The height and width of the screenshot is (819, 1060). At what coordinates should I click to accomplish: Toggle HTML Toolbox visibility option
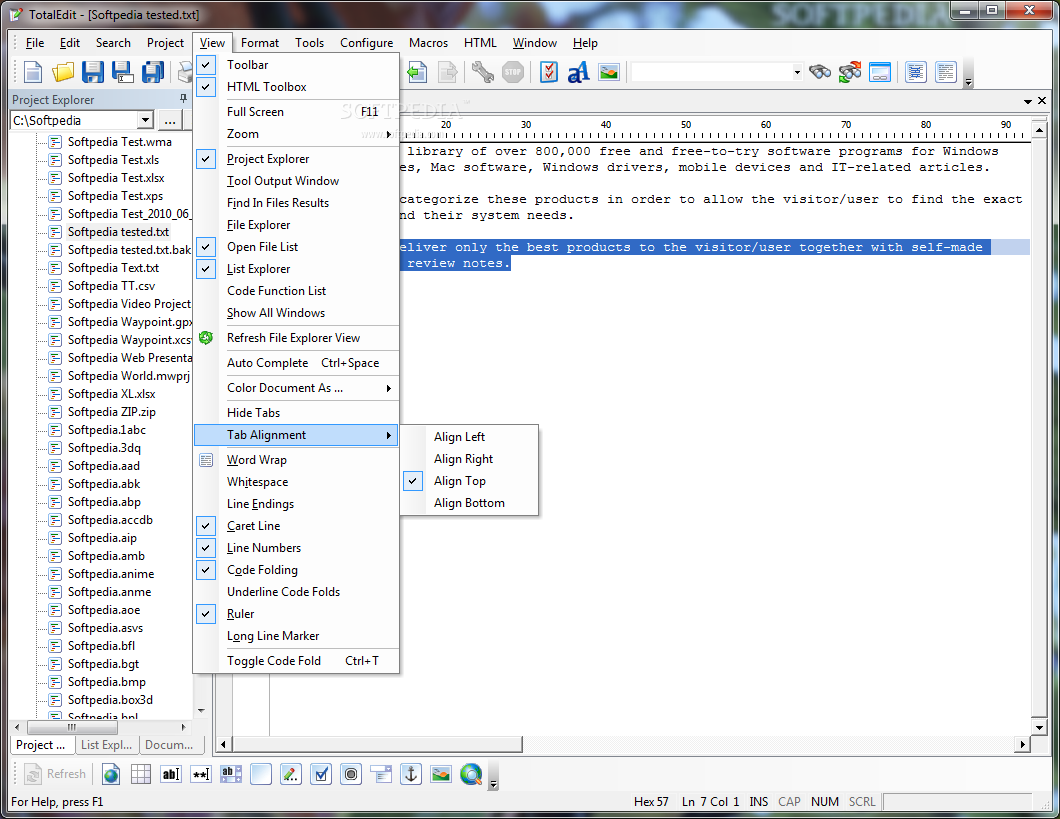point(296,87)
